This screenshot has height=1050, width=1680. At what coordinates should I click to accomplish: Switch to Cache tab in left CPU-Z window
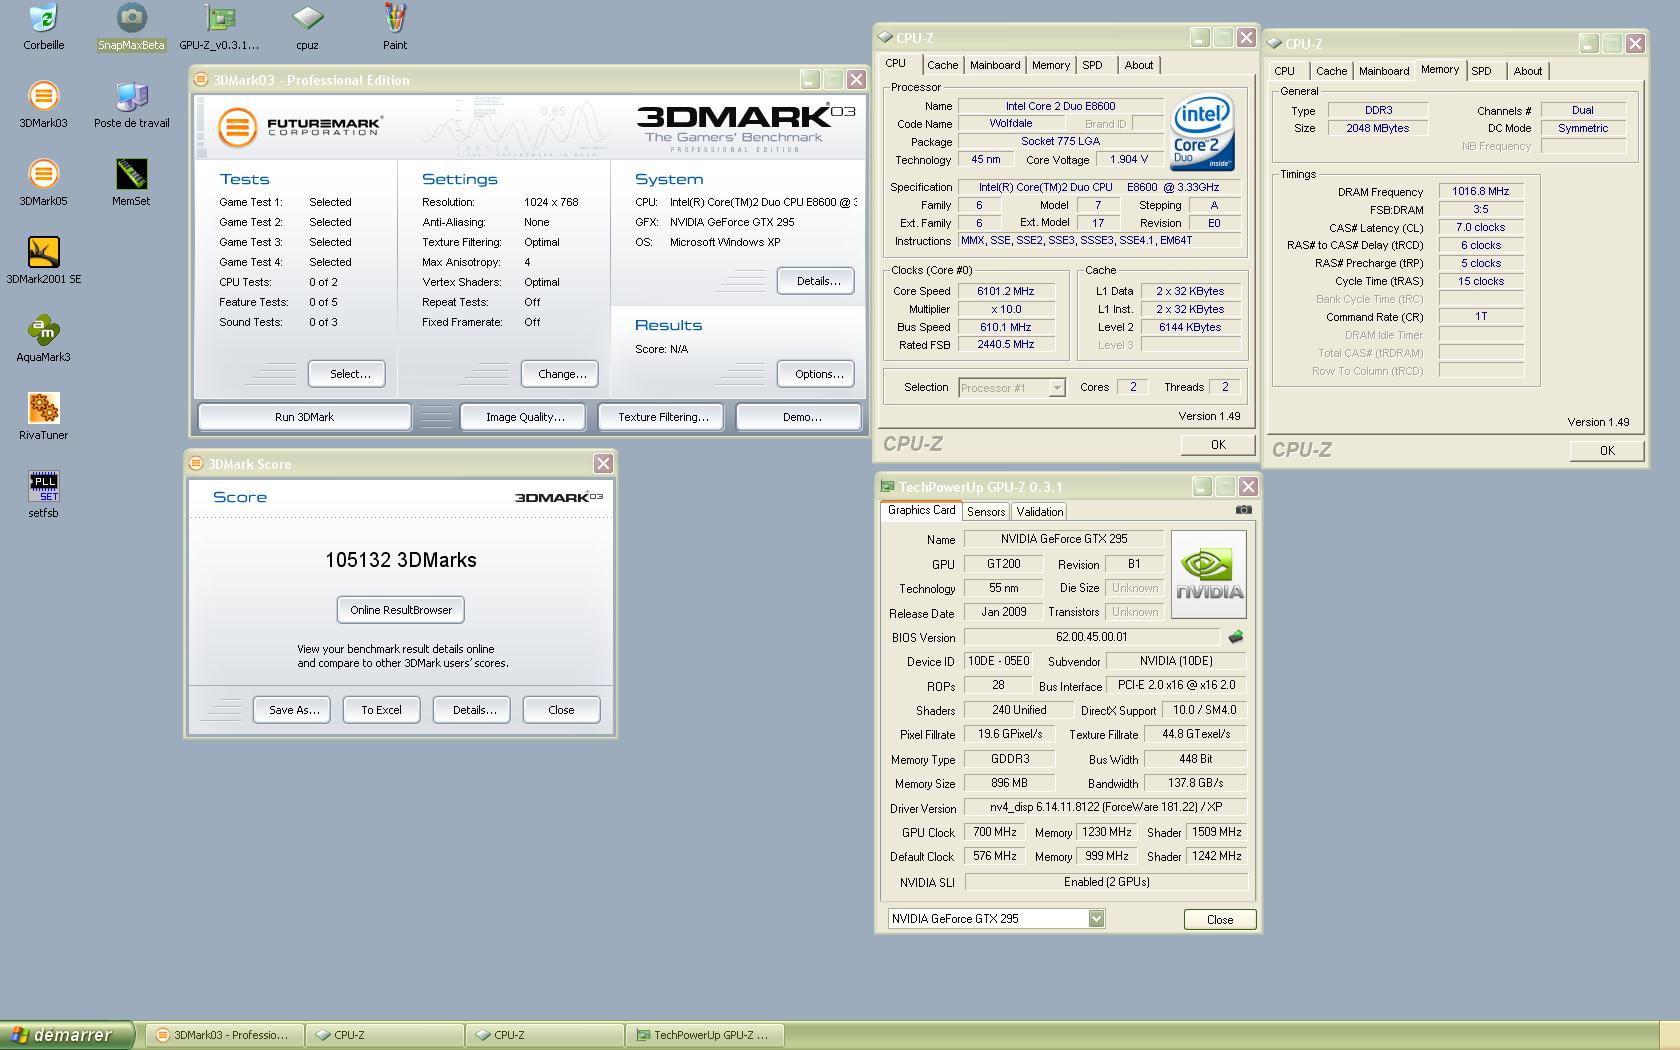click(942, 65)
